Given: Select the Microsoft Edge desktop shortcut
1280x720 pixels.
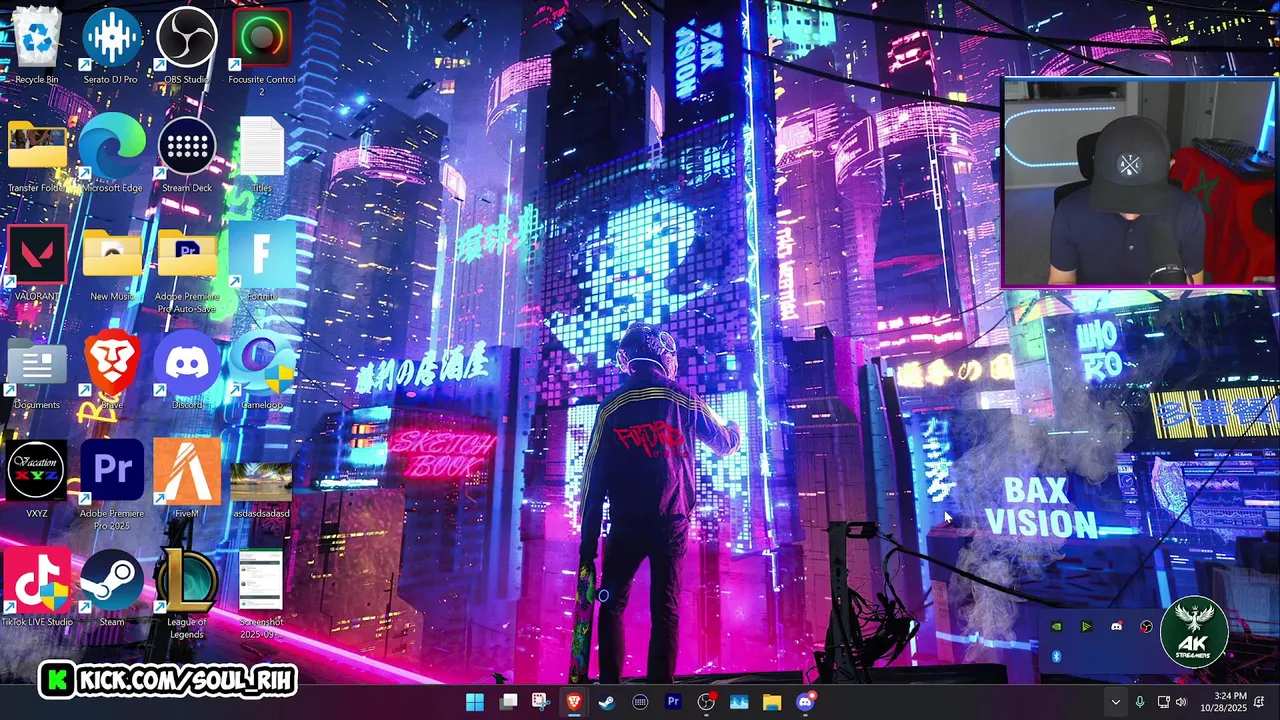Looking at the screenshot, I should coord(112,155).
